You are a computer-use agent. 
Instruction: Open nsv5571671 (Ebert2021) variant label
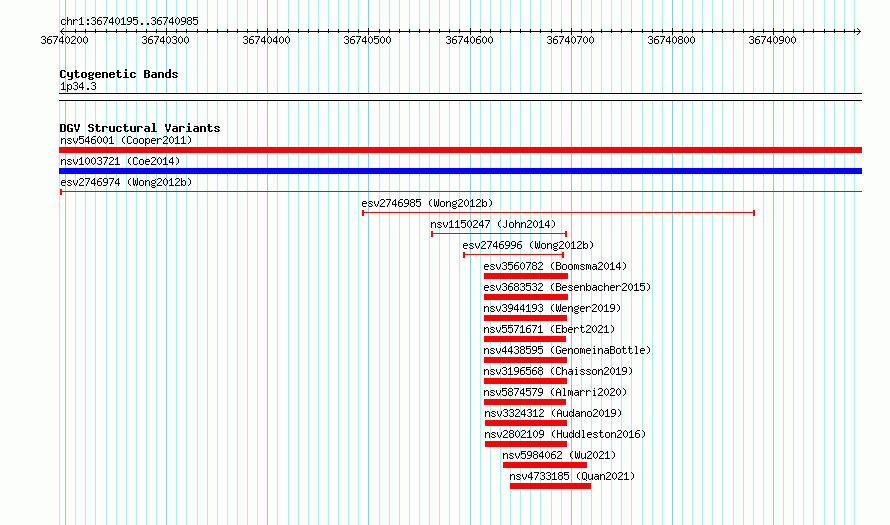coord(549,329)
